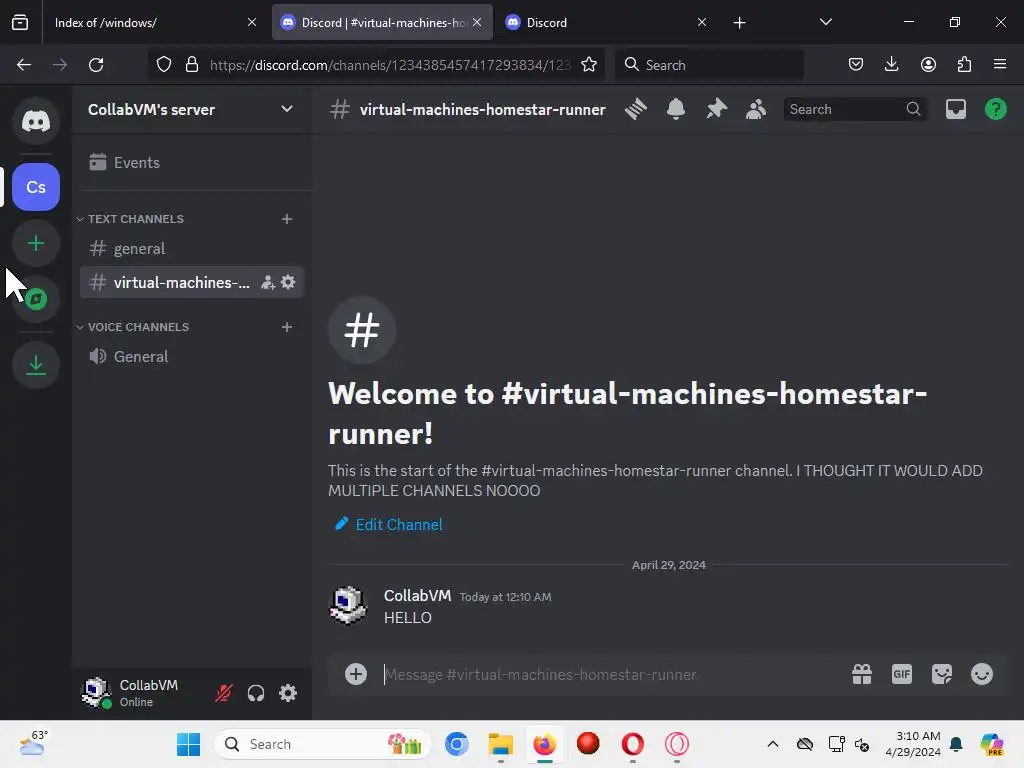Viewport: 1024px width, 768px height.
Task: Create new voice channel plus icon
Action: coord(287,327)
